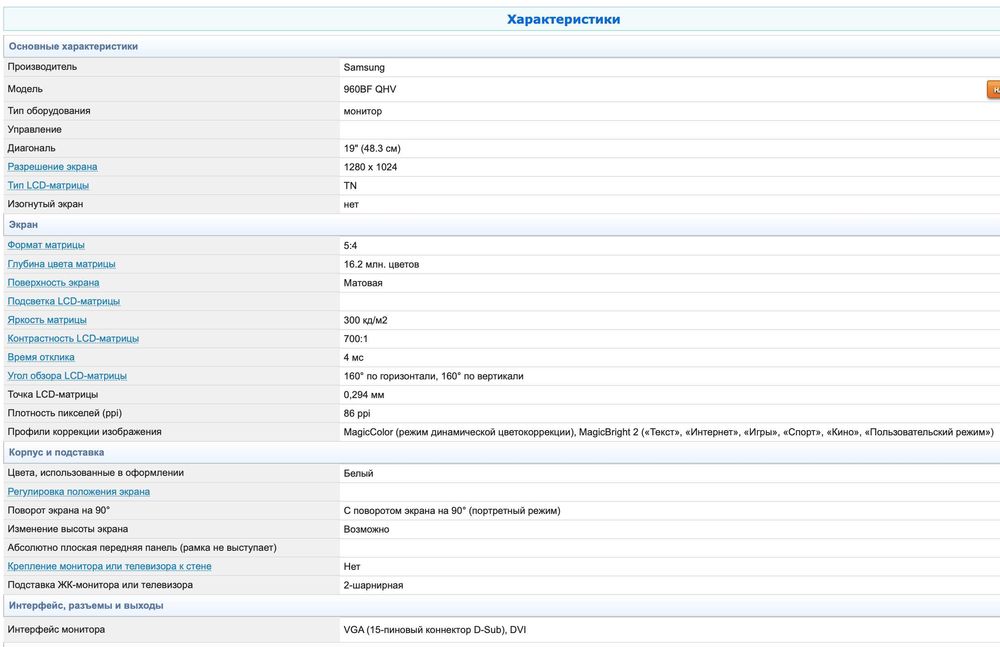This screenshot has width=1000, height=647.
Task: Click the Интерфейс, разъемы и выходы header
Action: pyautogui.click(x=86, y=605)
